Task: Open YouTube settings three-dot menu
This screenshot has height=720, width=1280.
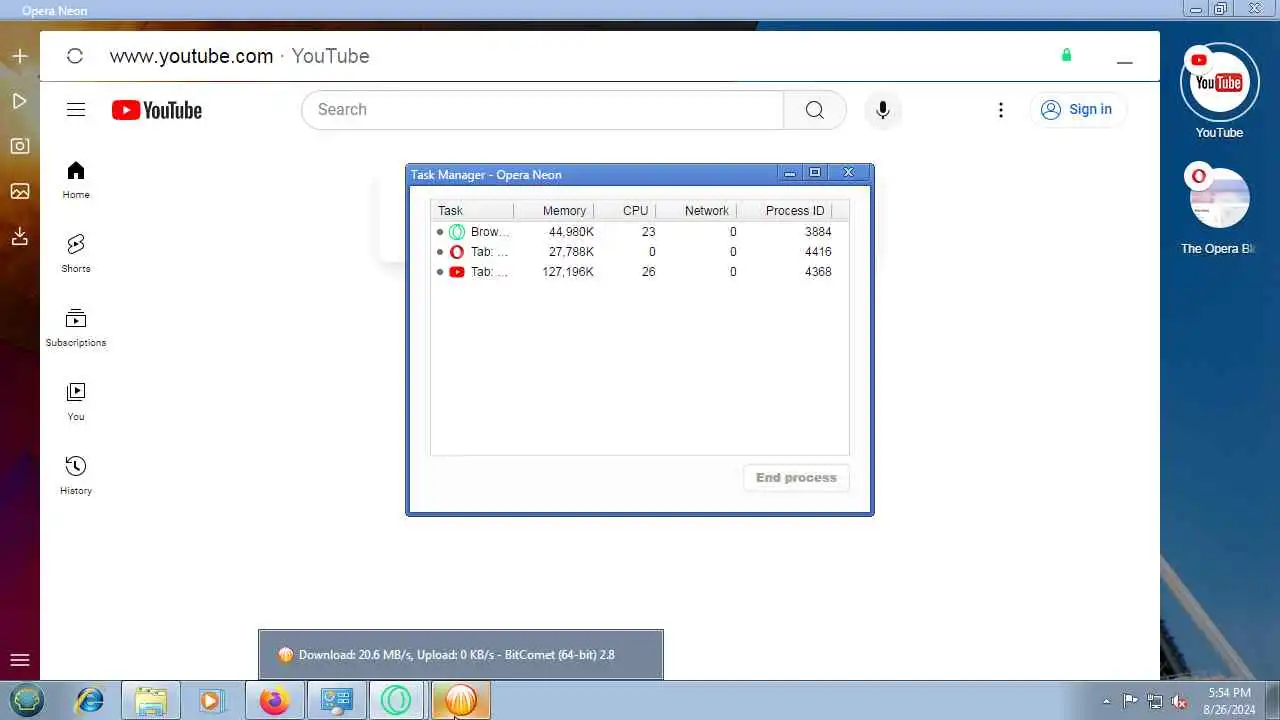Action: (1000, 110)
